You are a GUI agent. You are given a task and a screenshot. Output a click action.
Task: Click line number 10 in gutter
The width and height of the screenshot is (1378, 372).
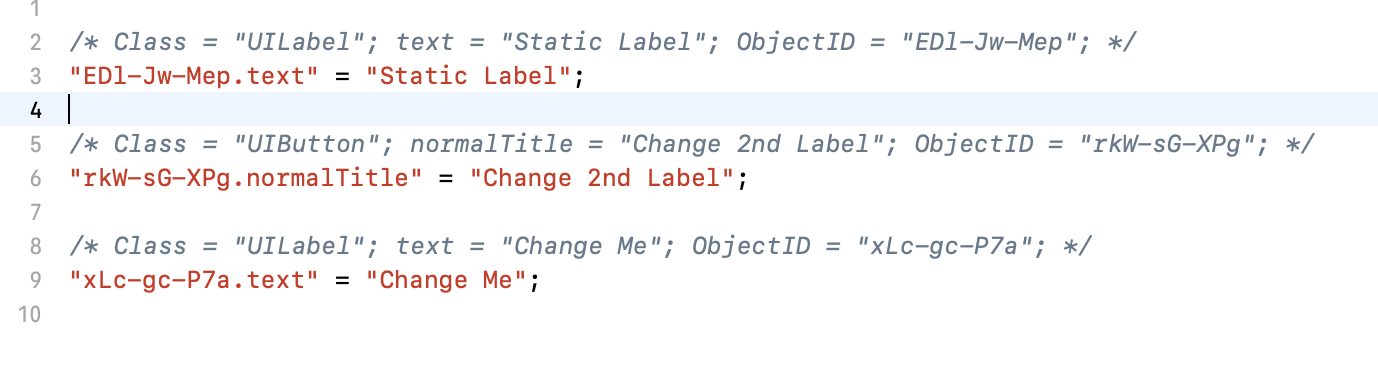tap(31, 315)
